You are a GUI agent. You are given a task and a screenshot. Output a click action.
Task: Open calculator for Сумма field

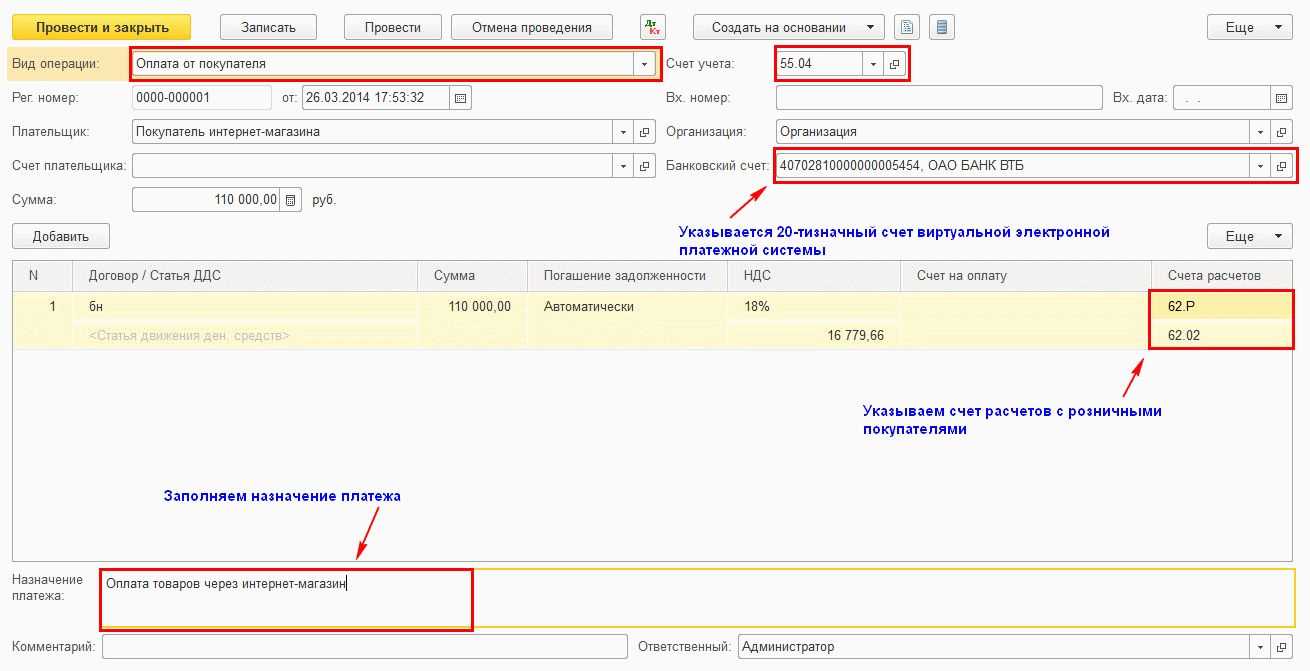[290, 200]
